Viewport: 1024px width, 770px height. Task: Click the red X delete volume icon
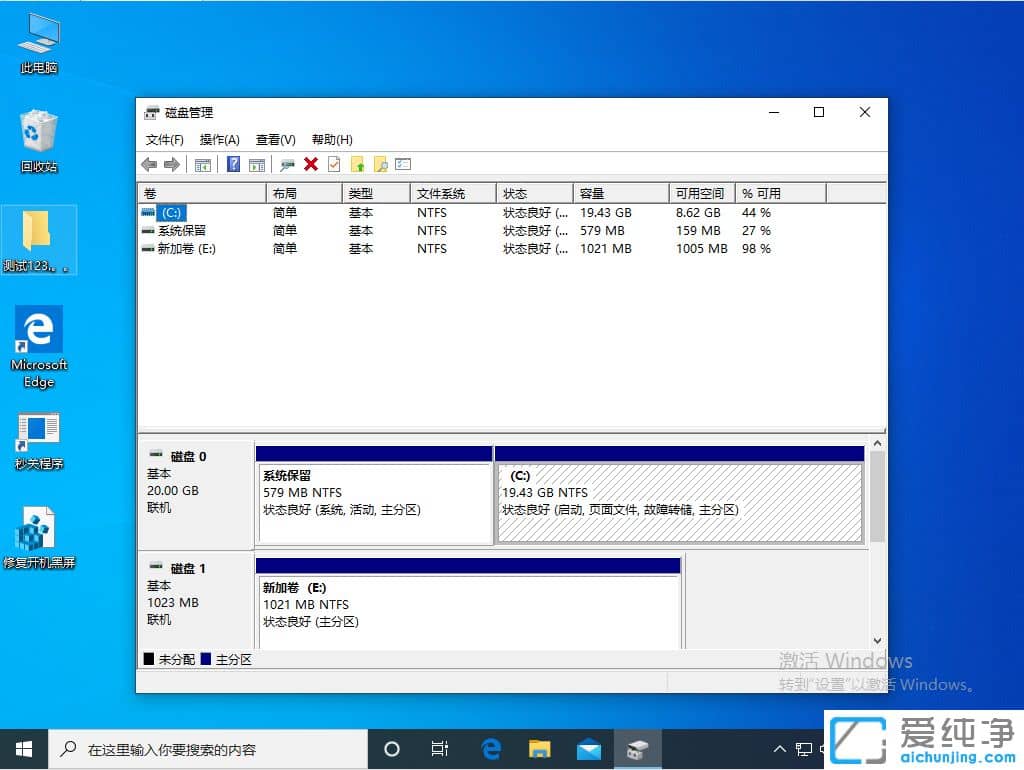pos(310,164)
